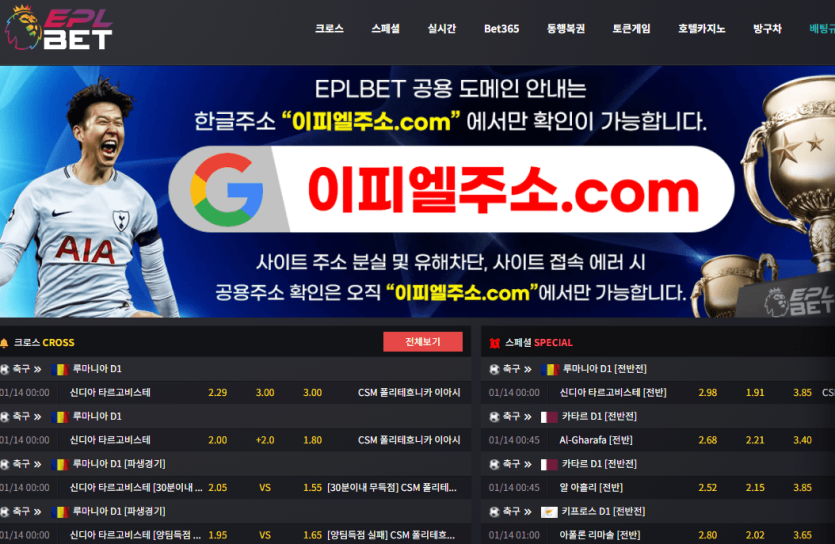835x544 pixels.
Task: Click soccer ball icon in first 카타르 D1 [전반전] row
Action: (x=494, y=417)
